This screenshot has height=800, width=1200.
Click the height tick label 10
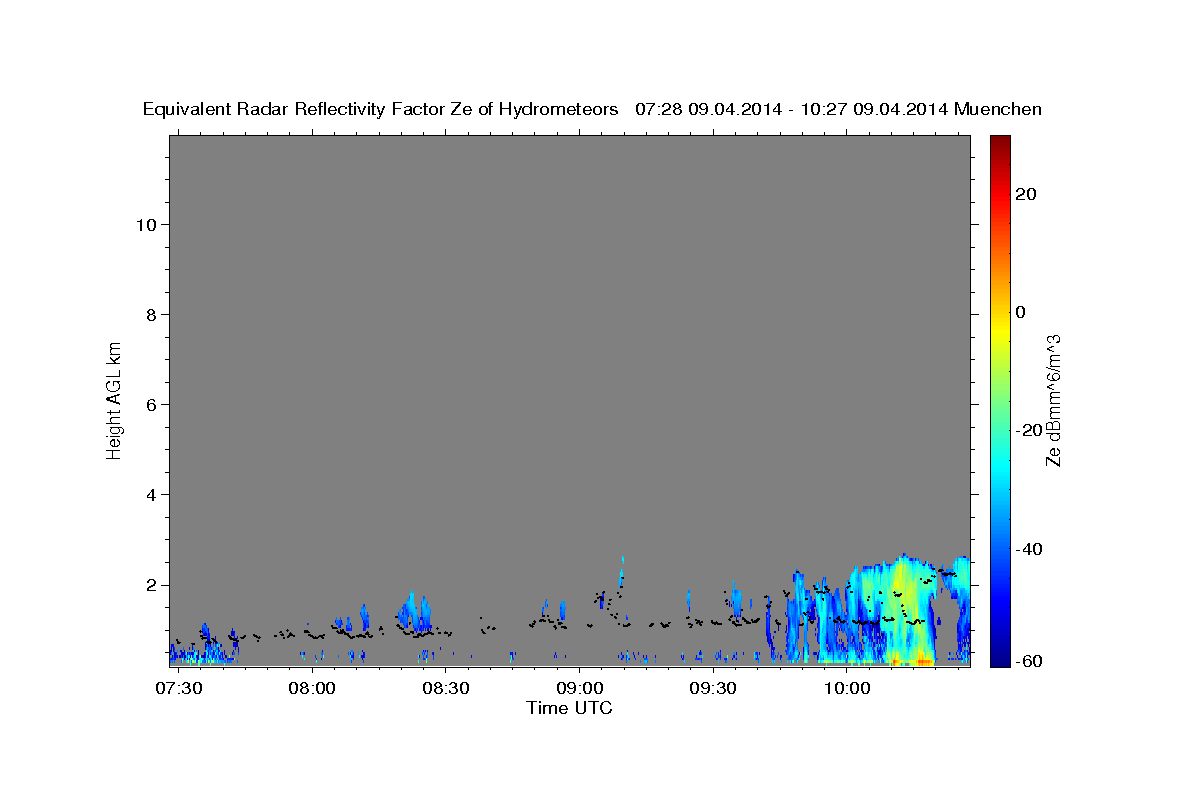click(x=148, y=224)
